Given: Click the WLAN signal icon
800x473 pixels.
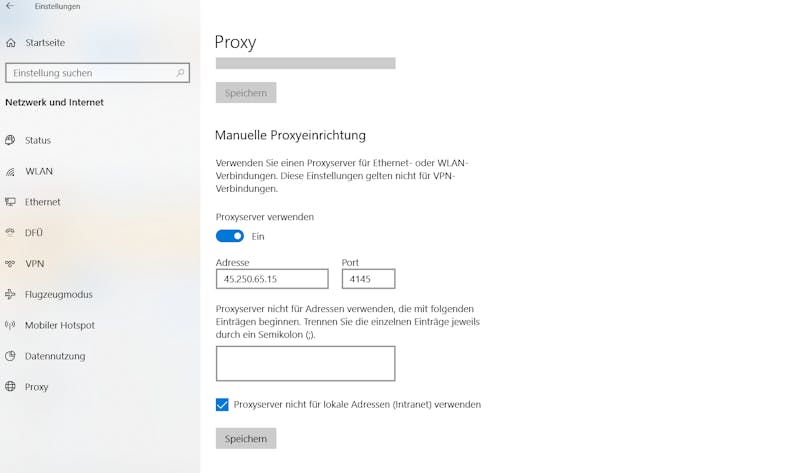Looking at the screenshot, I should [10, 171].
